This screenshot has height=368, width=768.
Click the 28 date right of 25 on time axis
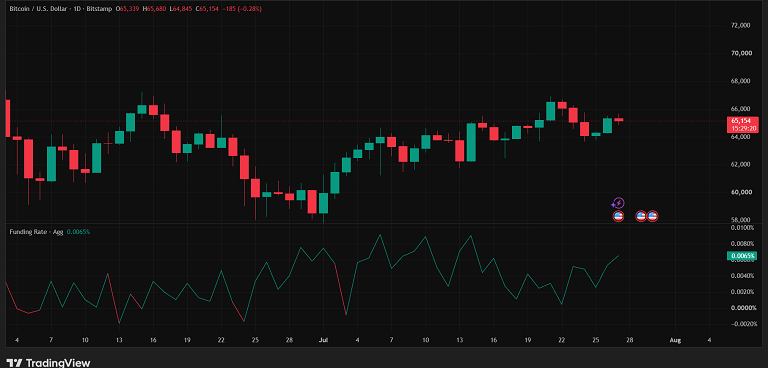[630, 340]
